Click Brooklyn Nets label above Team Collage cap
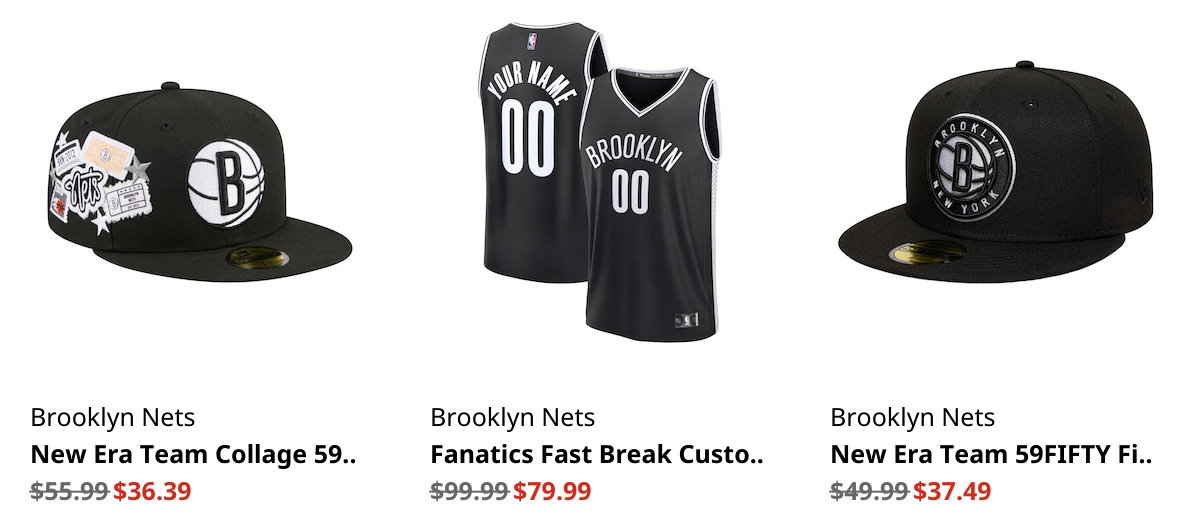The height and width of the screenshot is (530, 1200). point(113,417)
